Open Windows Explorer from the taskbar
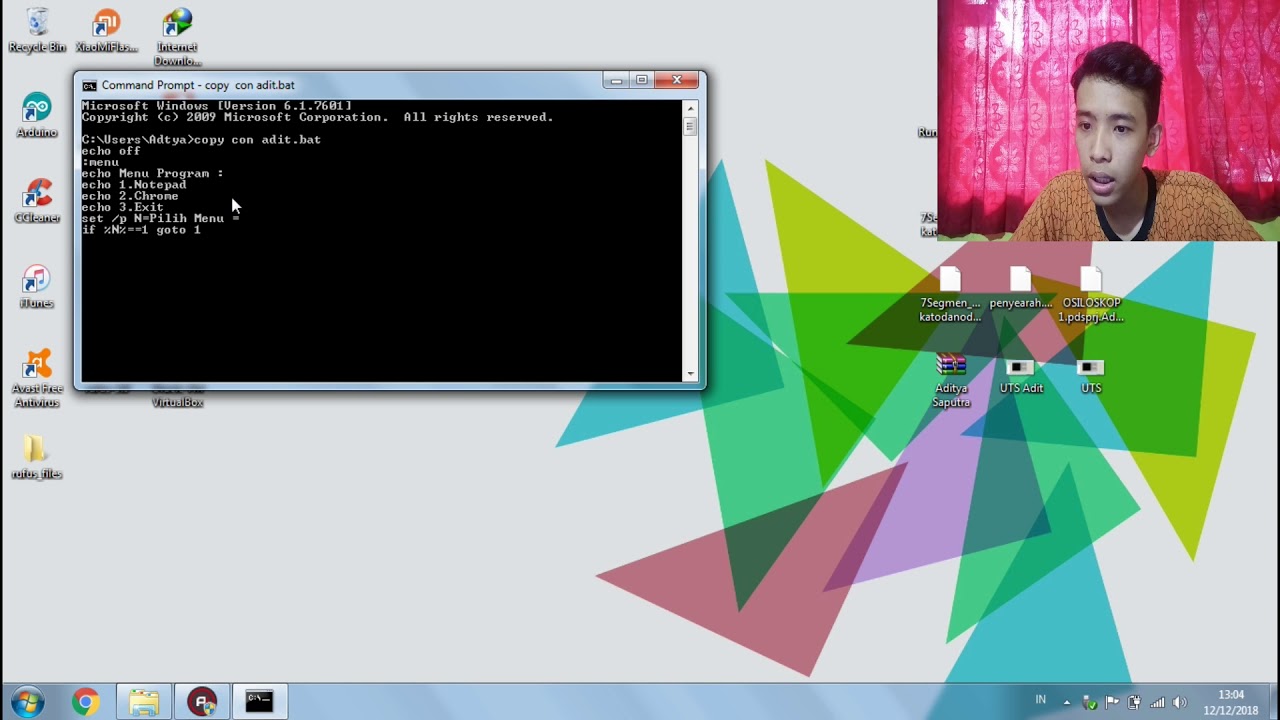The width and height of the screenshot is (1280, 720). coord(144,702)
